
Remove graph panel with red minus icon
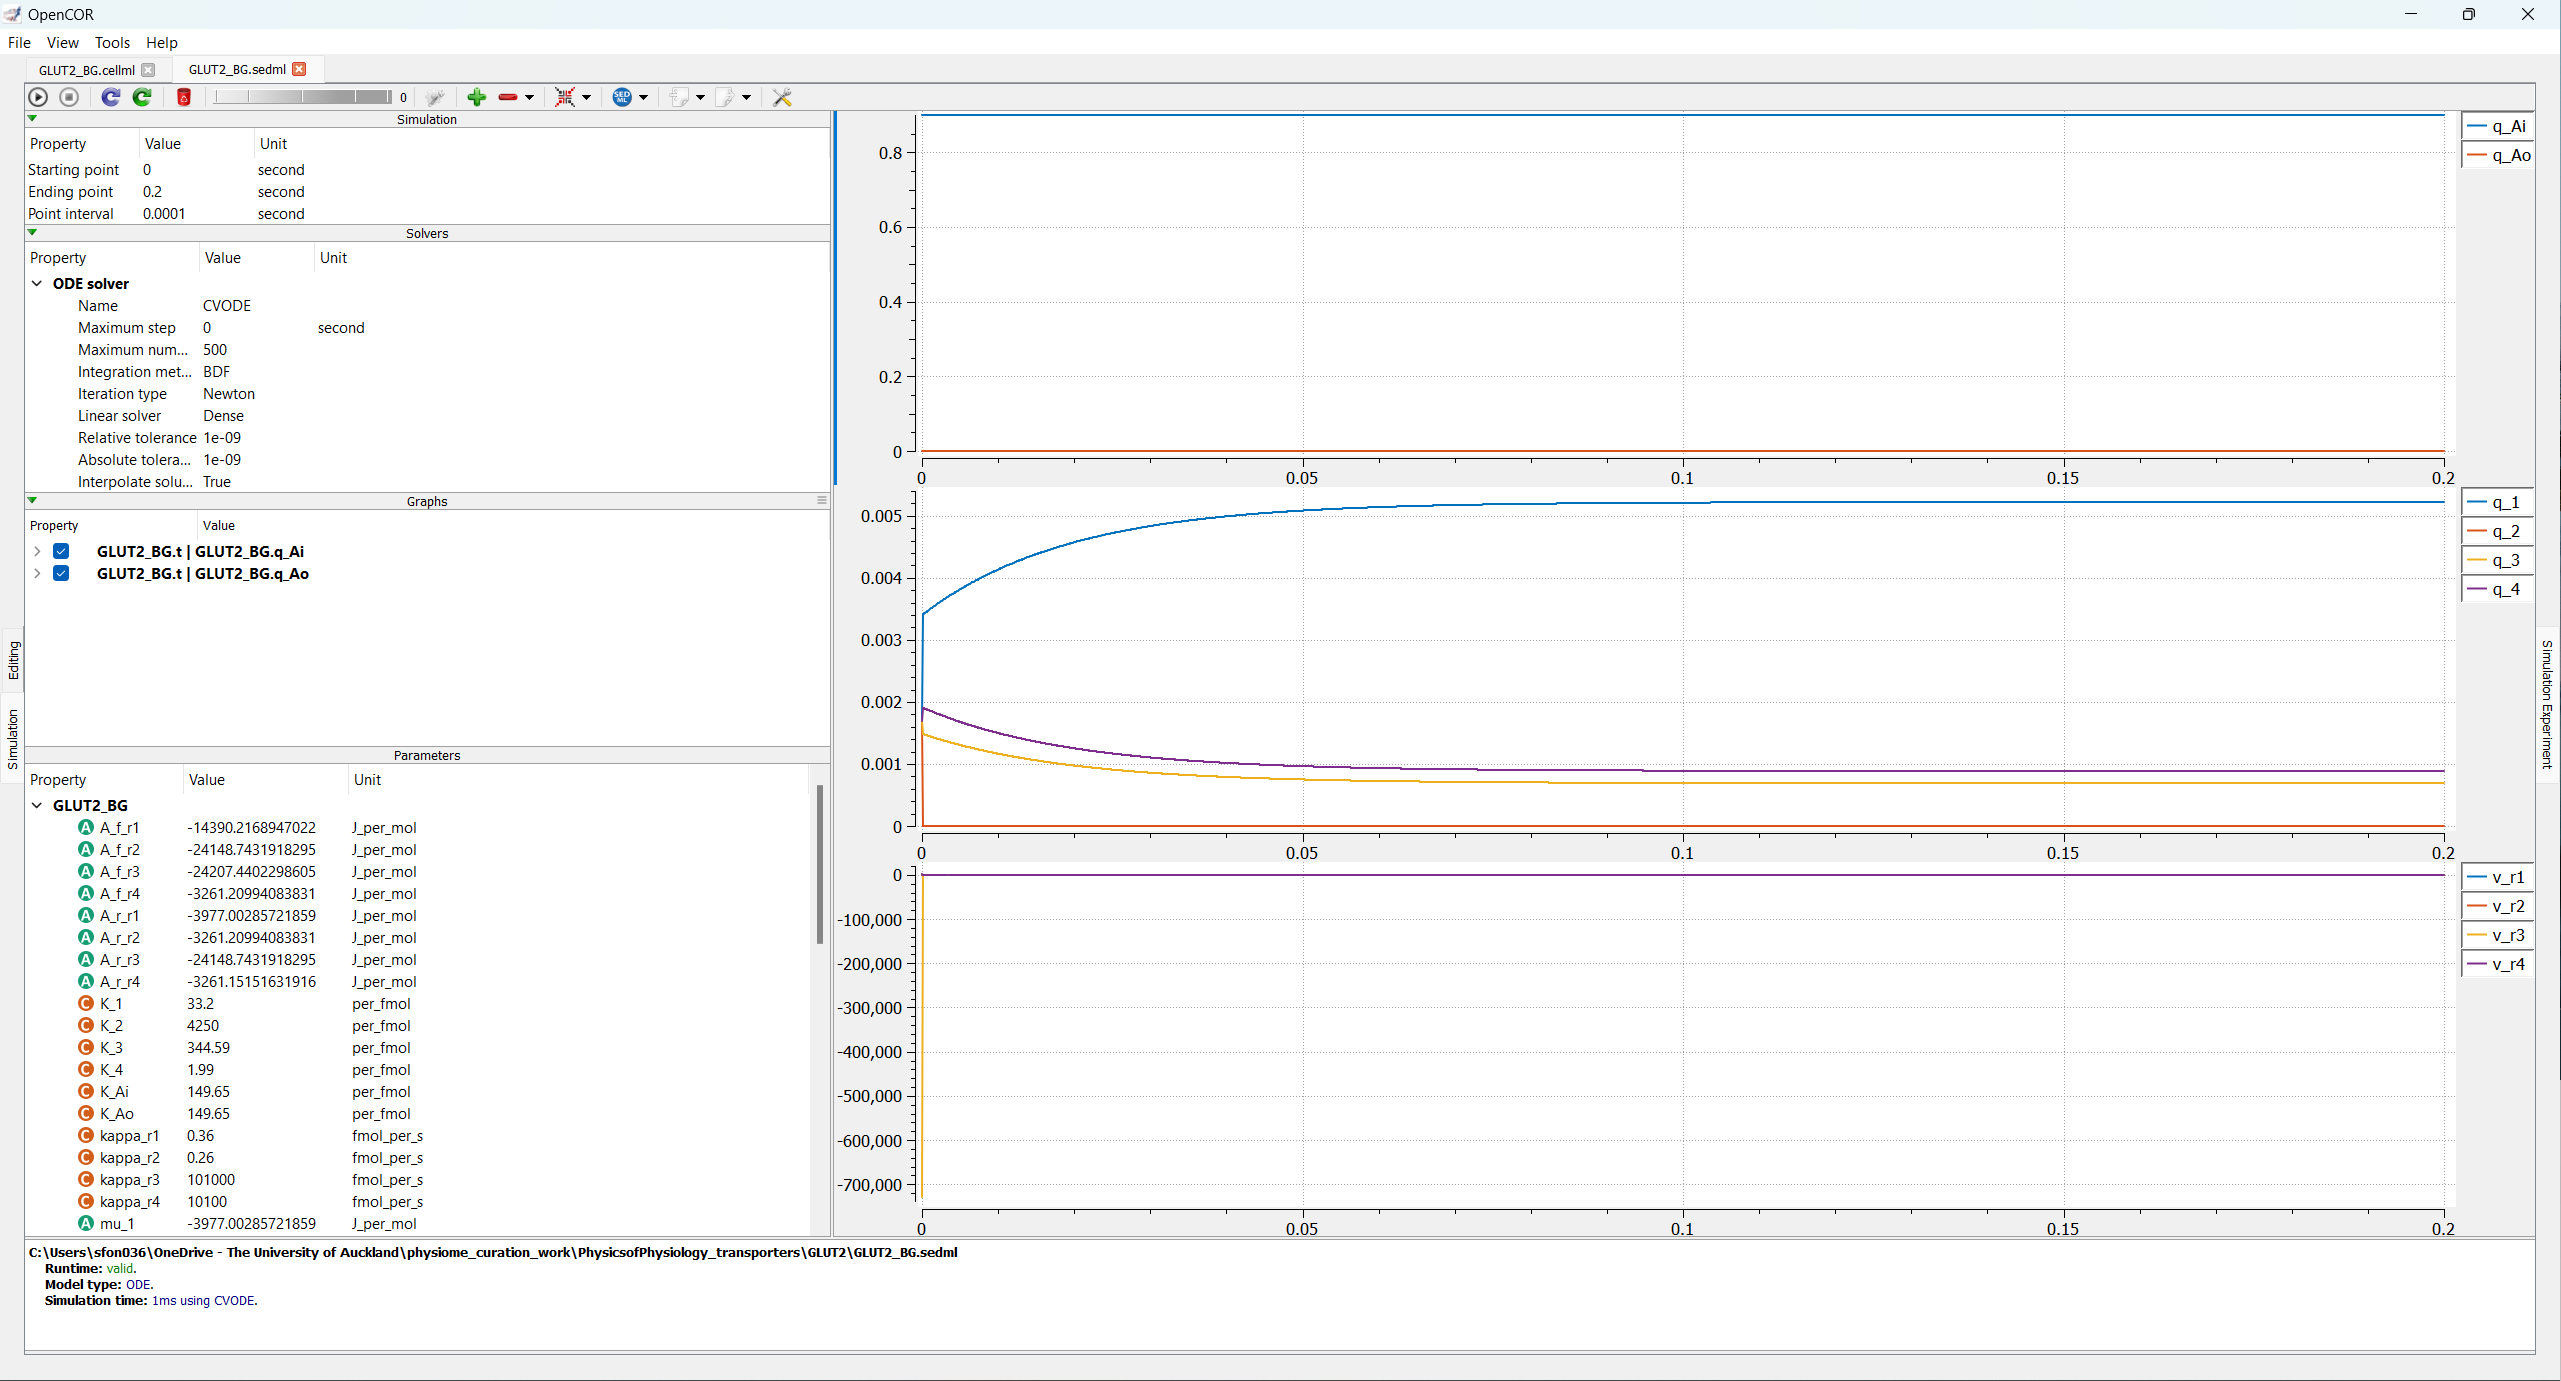pyautogui.click(x=508, y=97)
